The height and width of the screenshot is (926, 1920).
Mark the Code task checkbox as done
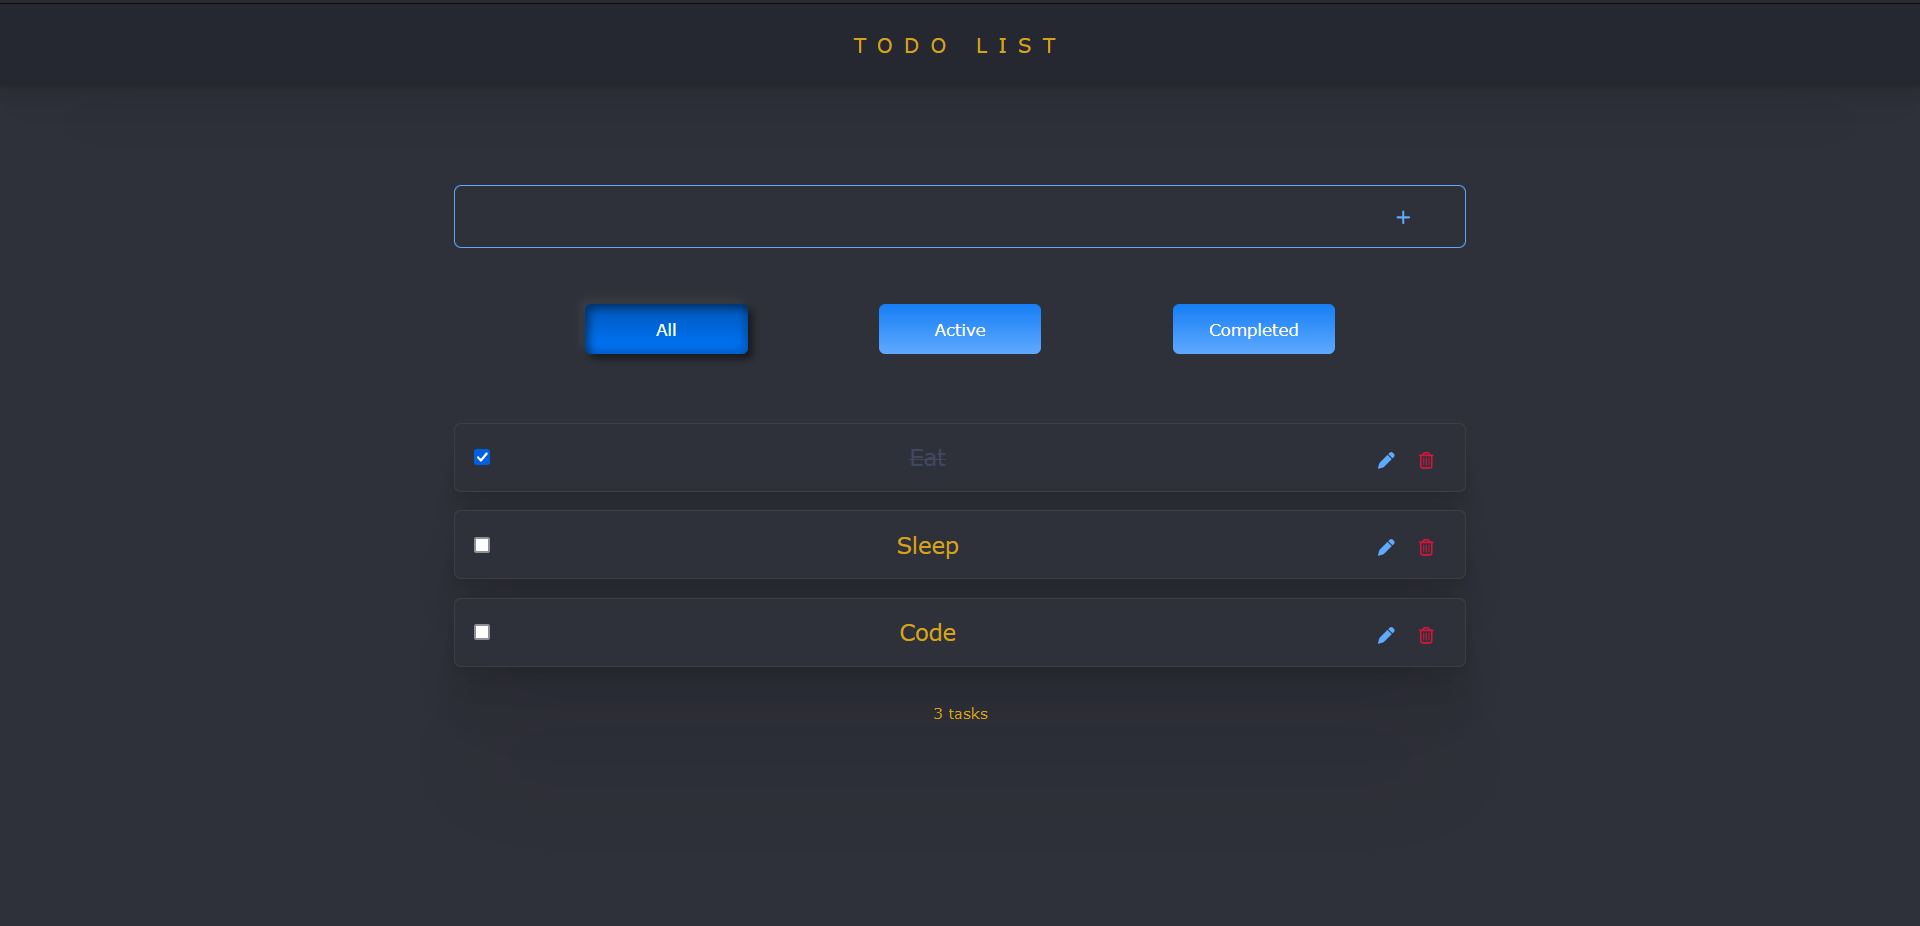click(482, 632)
